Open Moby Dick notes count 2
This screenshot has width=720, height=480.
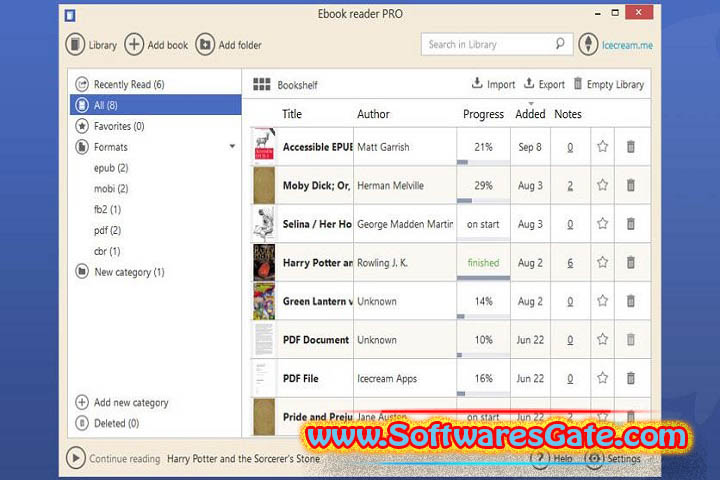click(570, 186)
